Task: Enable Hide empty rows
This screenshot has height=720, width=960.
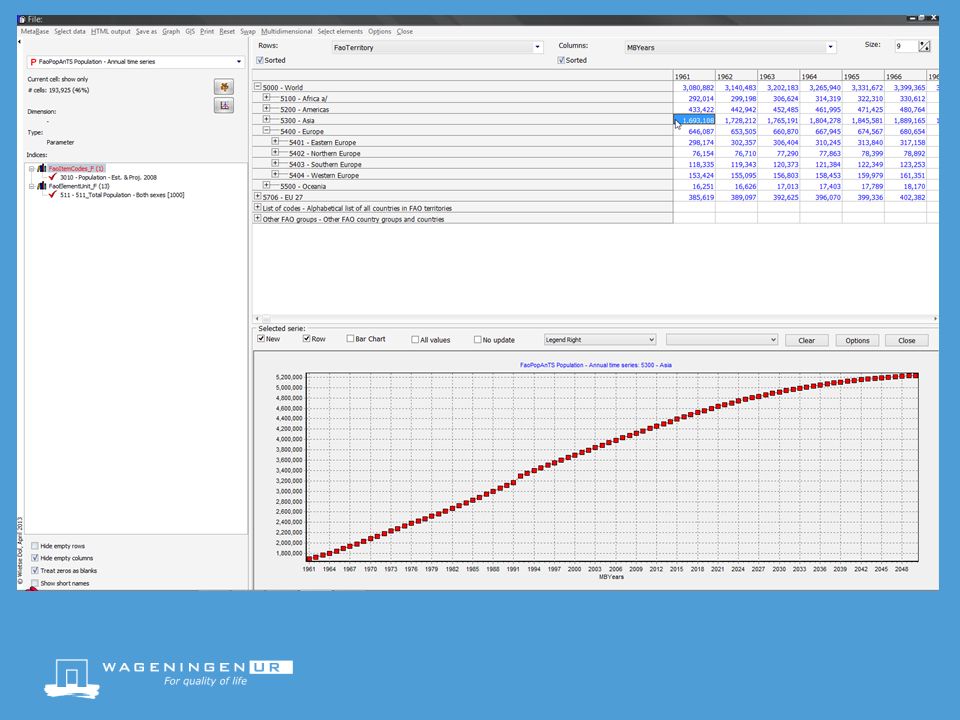Action: [x=35, y=546]
